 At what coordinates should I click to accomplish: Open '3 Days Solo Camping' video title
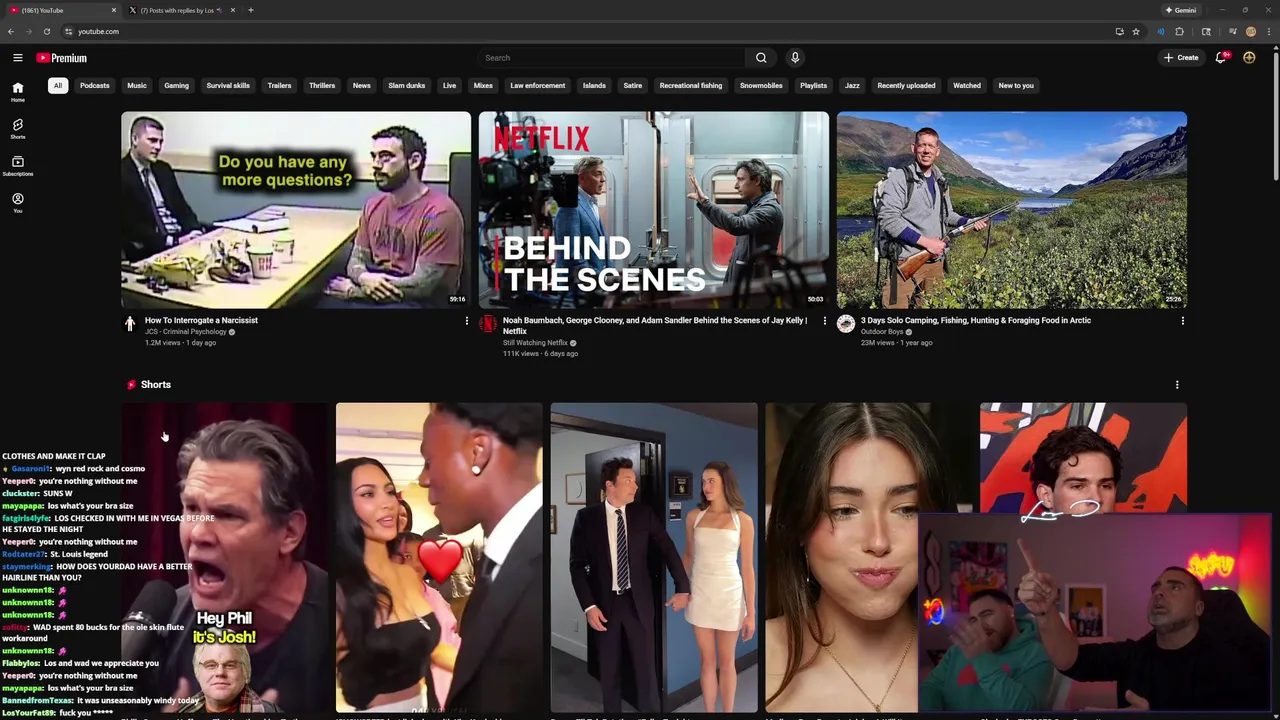point(976,321)
